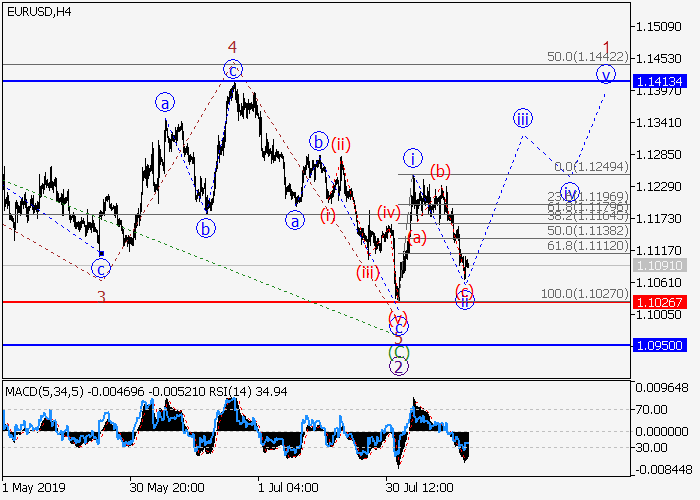Select the purple circled 2 wave label
Image resolution: width=700 pixels, height=500 pixels.
398,366
